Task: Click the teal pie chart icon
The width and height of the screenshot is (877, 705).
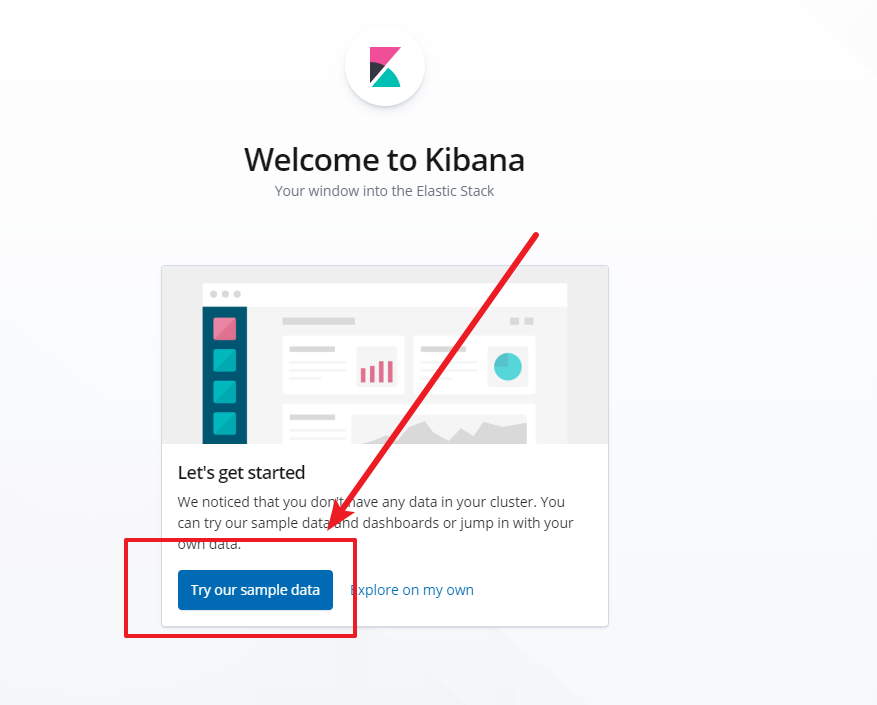Action: (507, 366)
